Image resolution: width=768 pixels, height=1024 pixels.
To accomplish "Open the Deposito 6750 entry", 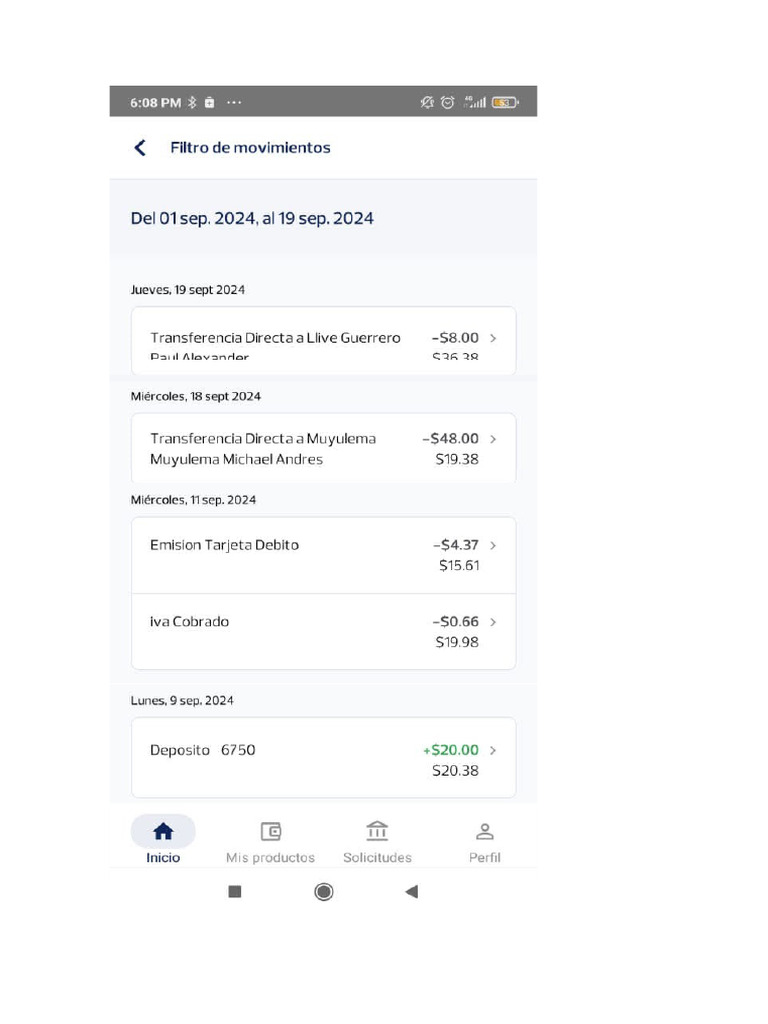I will pos(203,750).
